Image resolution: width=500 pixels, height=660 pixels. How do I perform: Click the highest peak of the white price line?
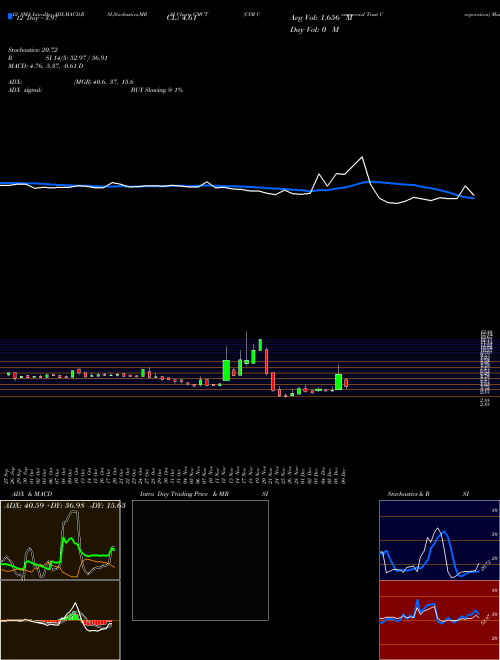pyautogui.click(x=362, y=157)
